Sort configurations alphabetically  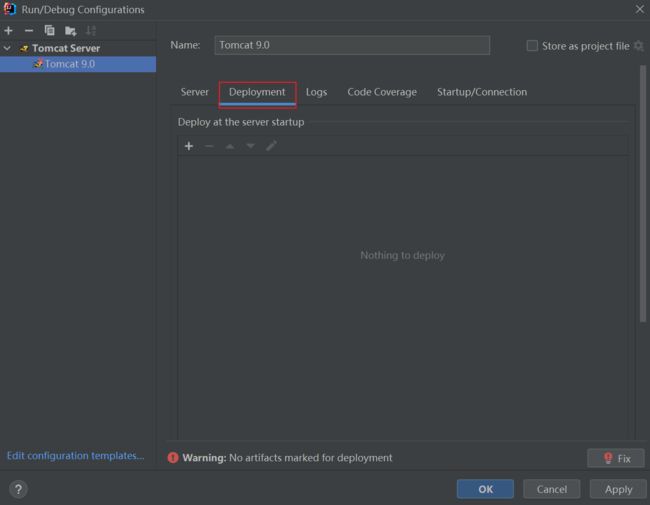(91, 31)
